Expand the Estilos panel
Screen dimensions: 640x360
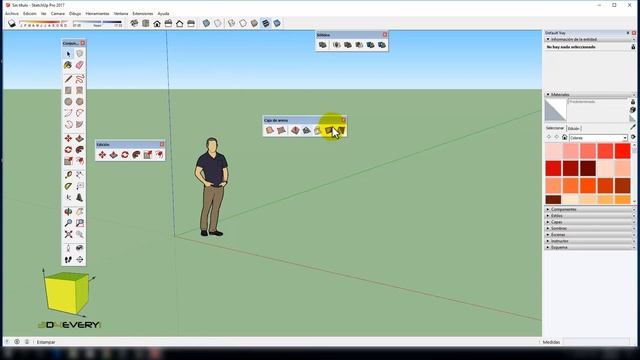(590, 216)
